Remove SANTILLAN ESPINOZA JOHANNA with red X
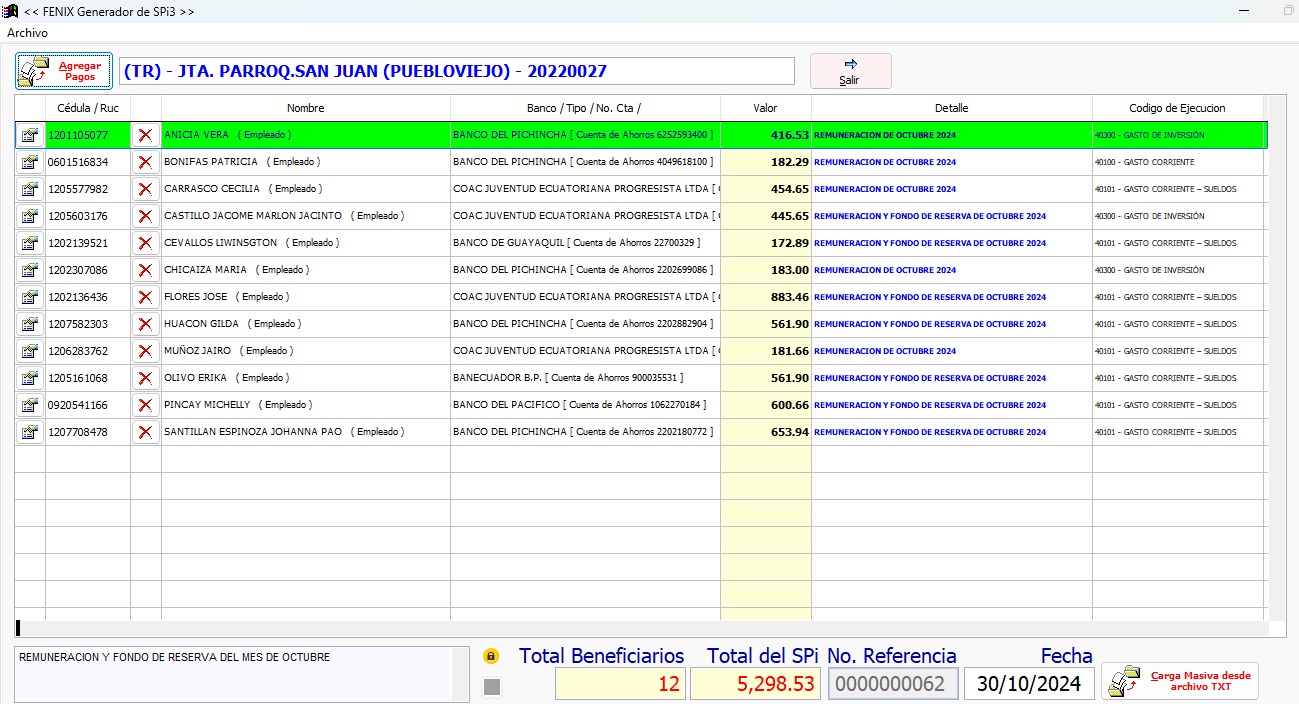The image size is (1299, 704). (x=145, y=432)
